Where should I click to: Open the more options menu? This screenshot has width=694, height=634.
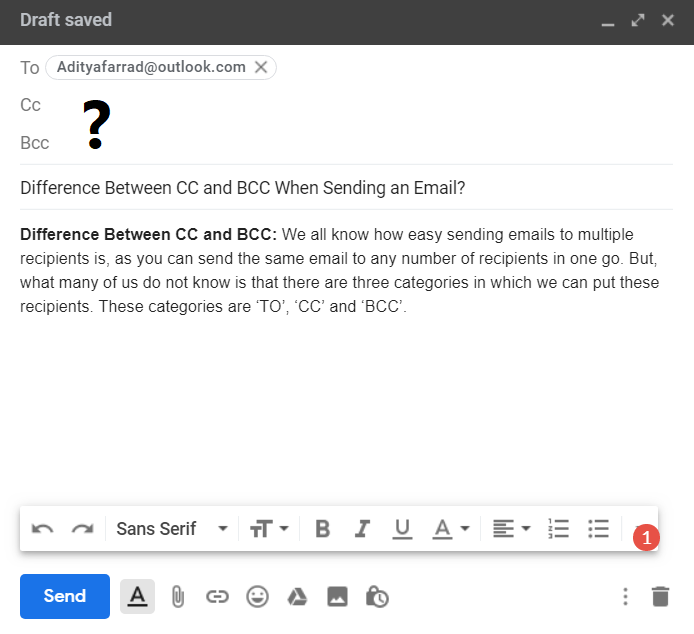tap(625, 596)
